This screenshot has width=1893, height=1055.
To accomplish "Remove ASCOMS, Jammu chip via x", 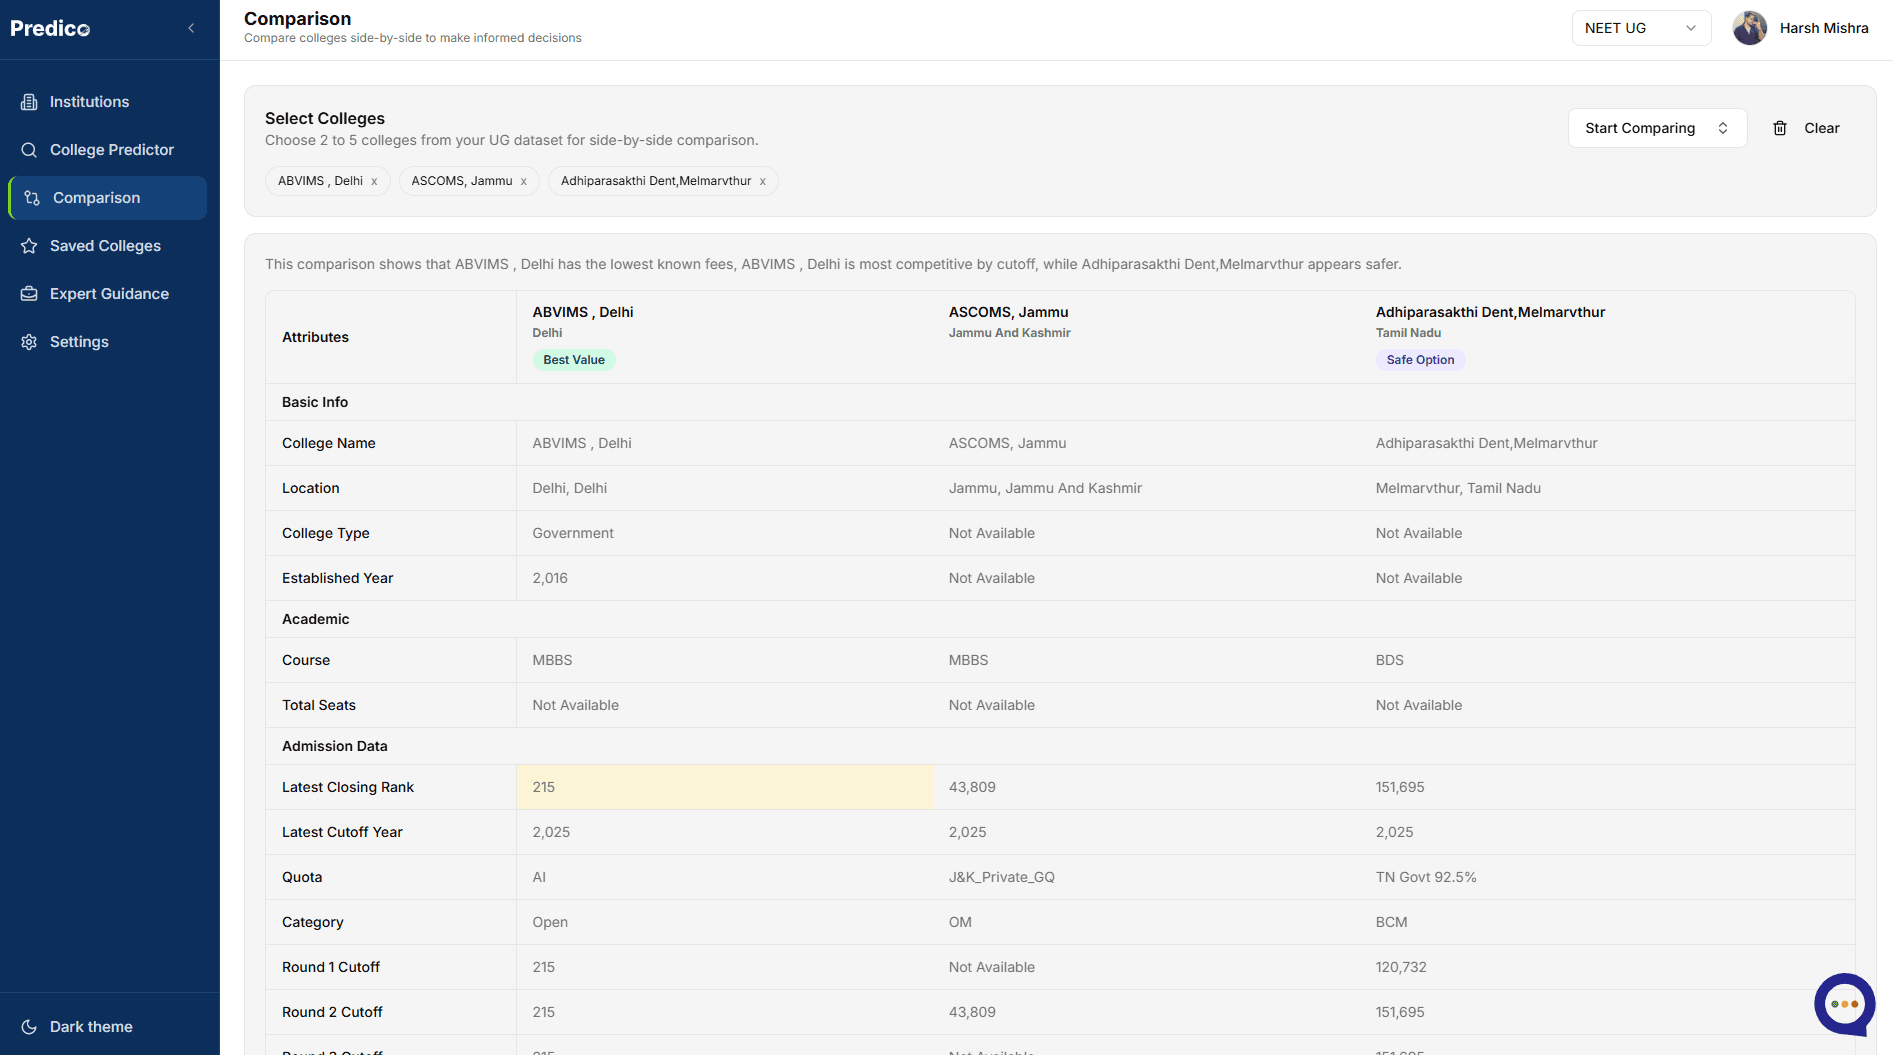I will pyautogui.click(x=523, y=181).
